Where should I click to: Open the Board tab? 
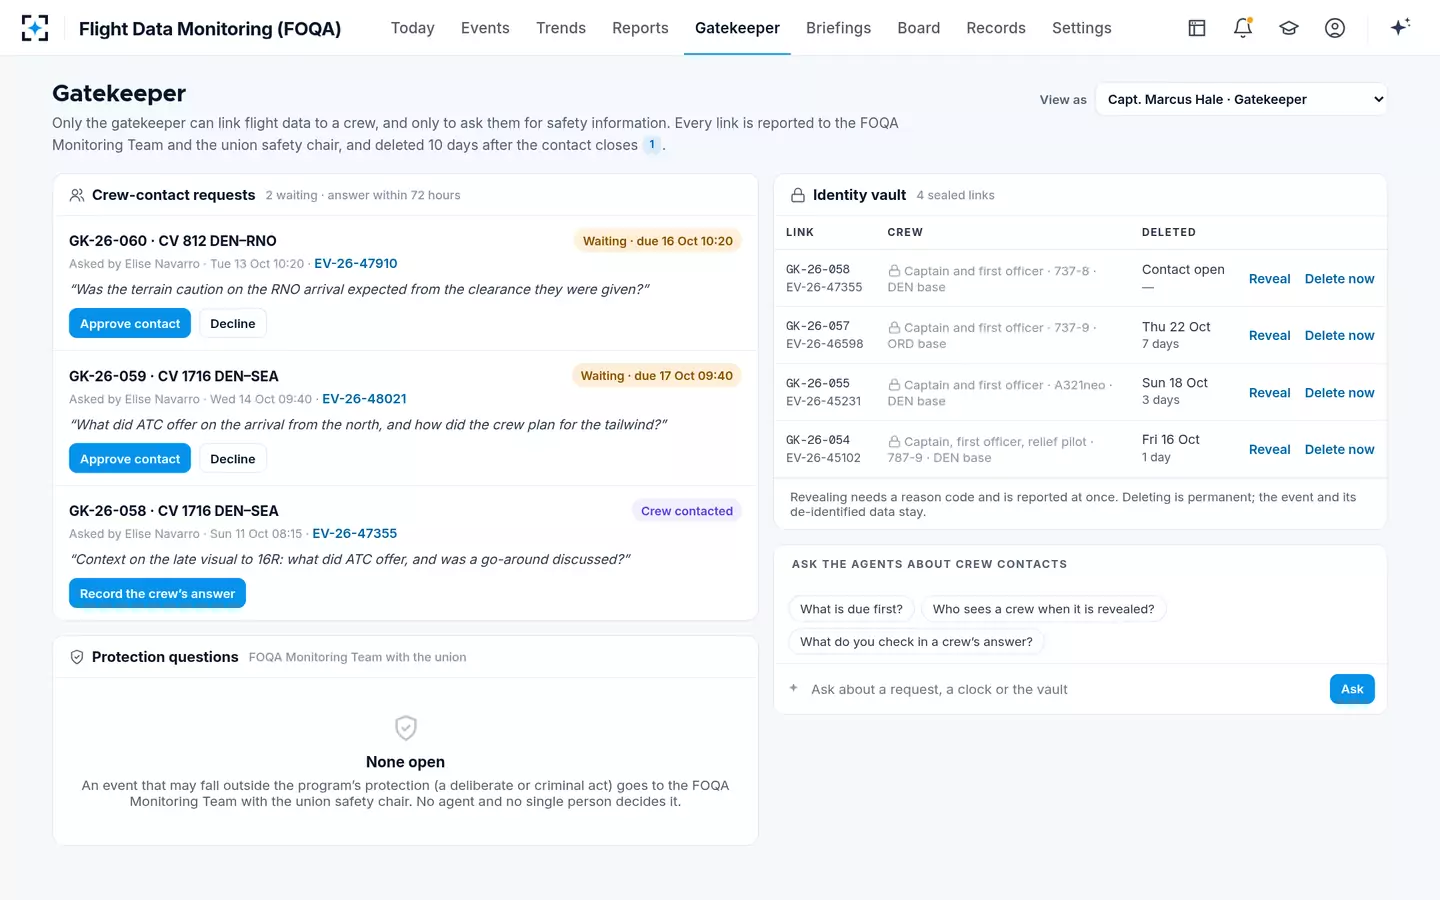919,28
